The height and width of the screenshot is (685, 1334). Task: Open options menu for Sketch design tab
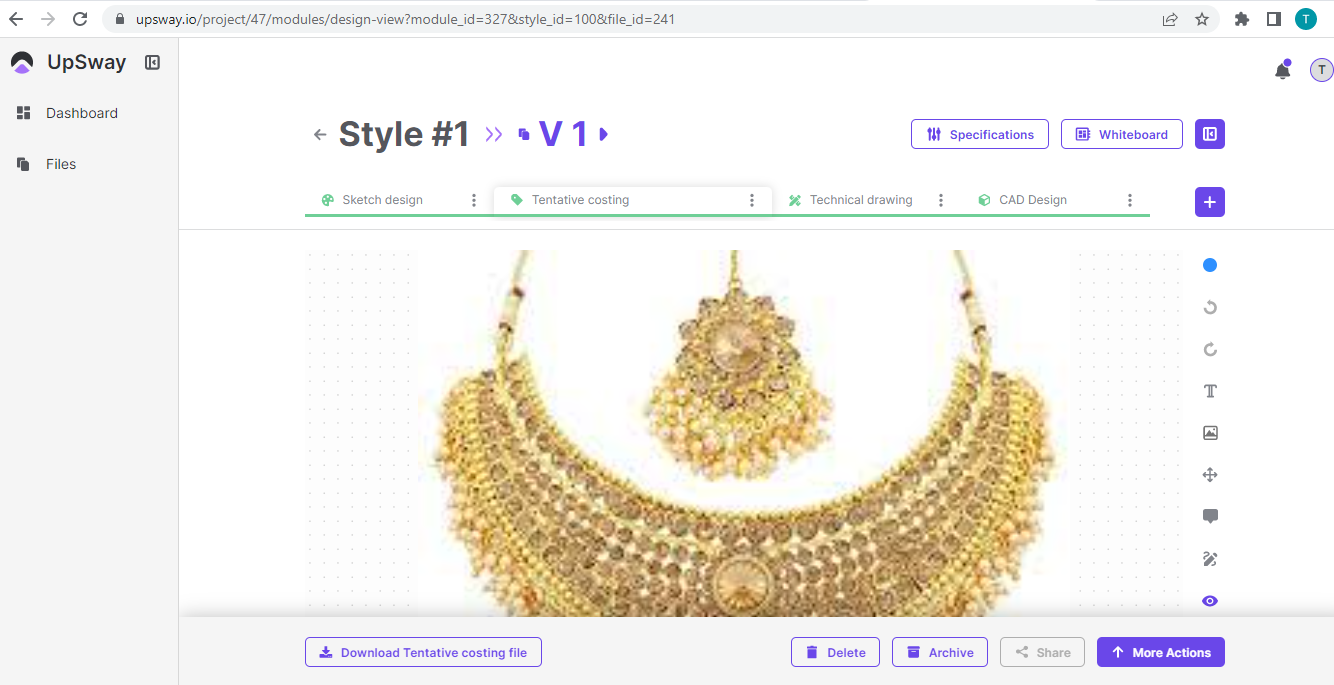(x=474, y=200)
